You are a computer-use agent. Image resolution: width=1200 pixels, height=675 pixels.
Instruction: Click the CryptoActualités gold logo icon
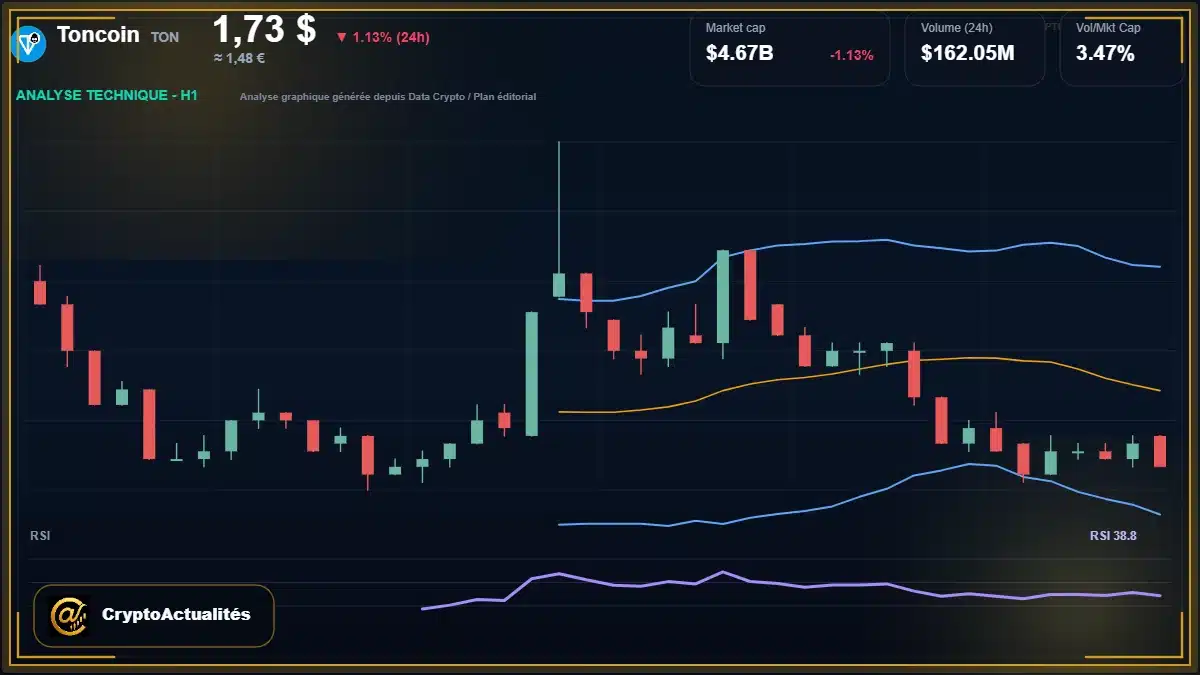click(x=68, y=614)
